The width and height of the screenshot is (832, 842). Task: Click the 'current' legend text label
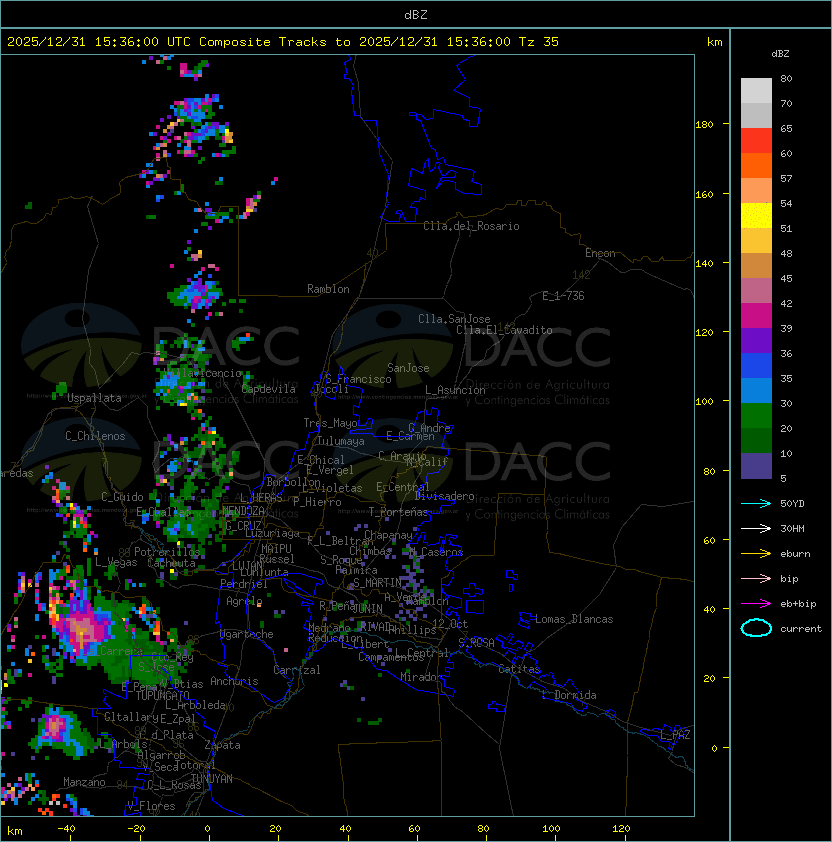[x=801, y=629]
